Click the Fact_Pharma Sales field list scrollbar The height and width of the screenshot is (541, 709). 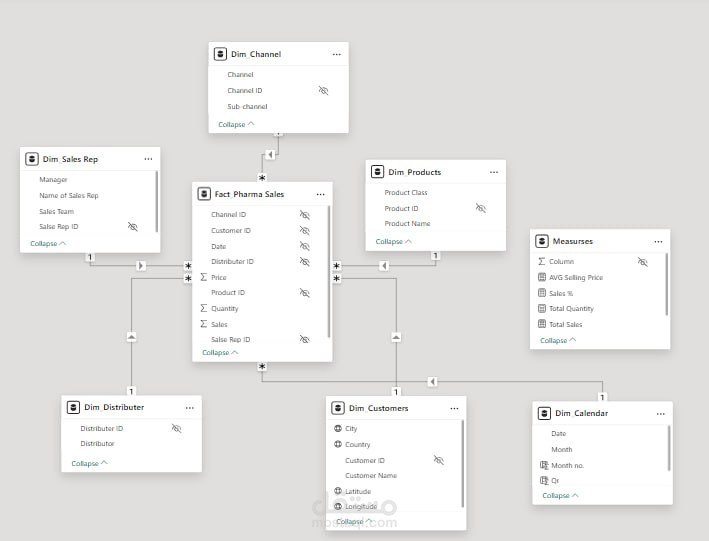coord(329,260)
